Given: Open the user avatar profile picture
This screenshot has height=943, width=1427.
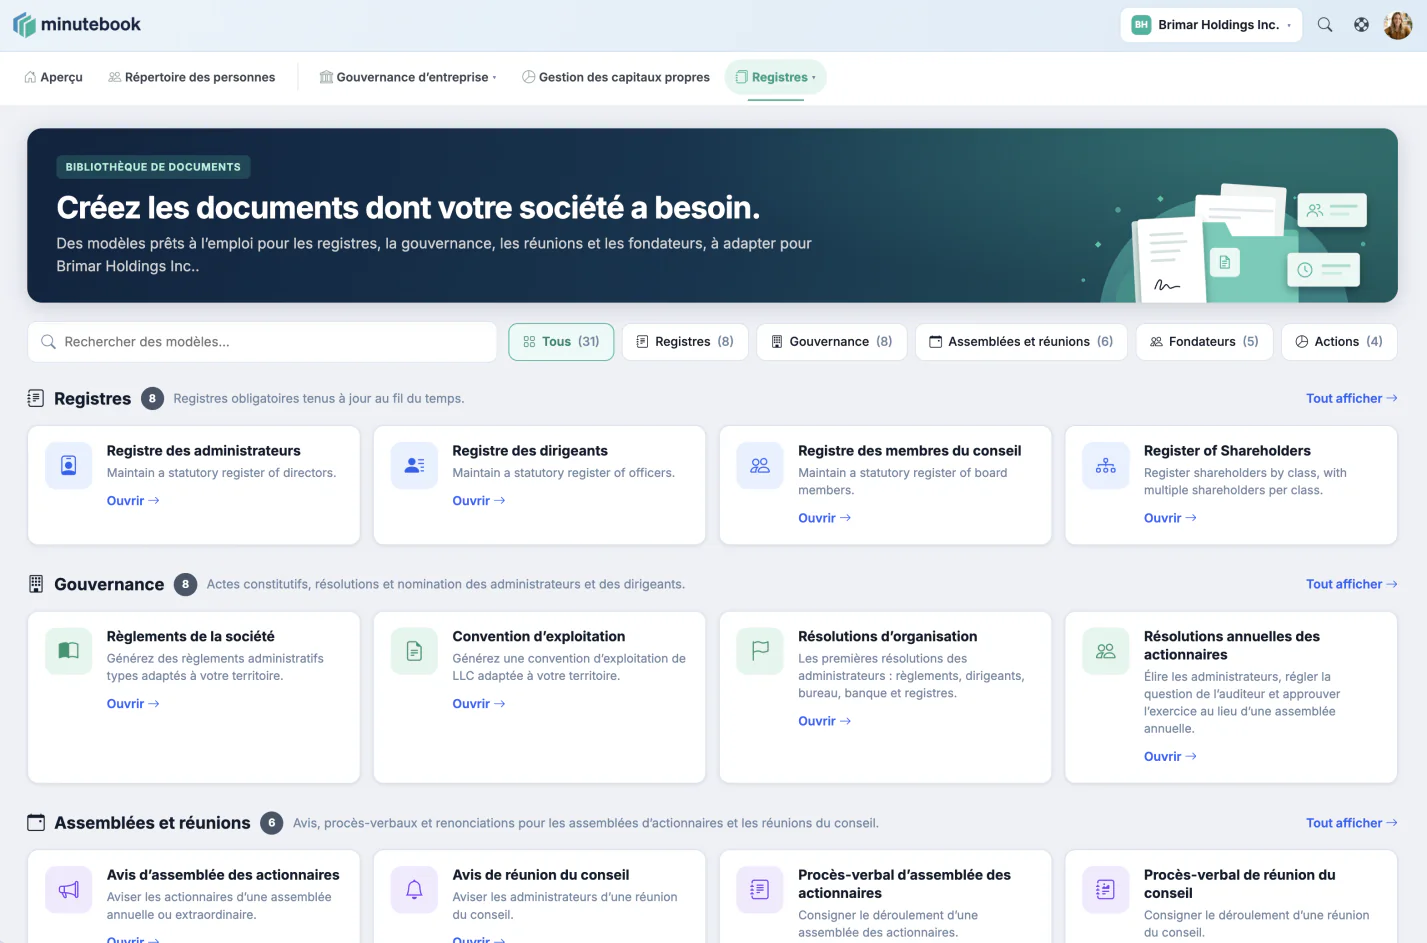Looking at the screenshot, I should (x=1398, y=25).
